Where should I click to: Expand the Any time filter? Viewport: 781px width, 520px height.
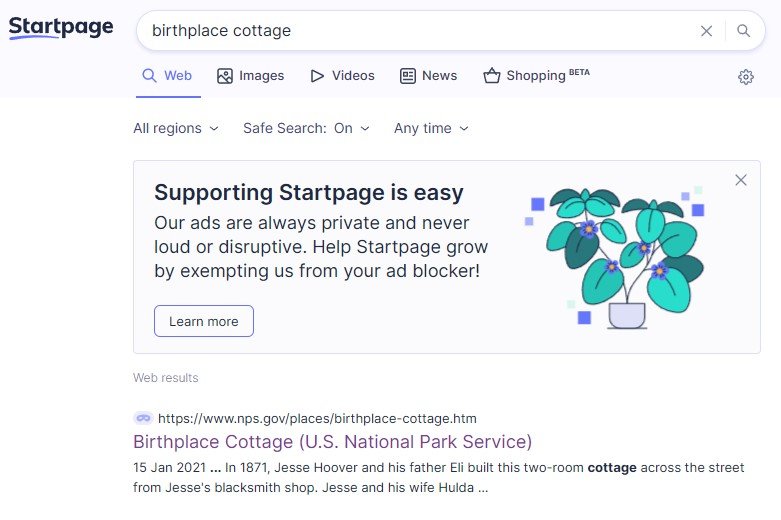click(x=431, y=128)
